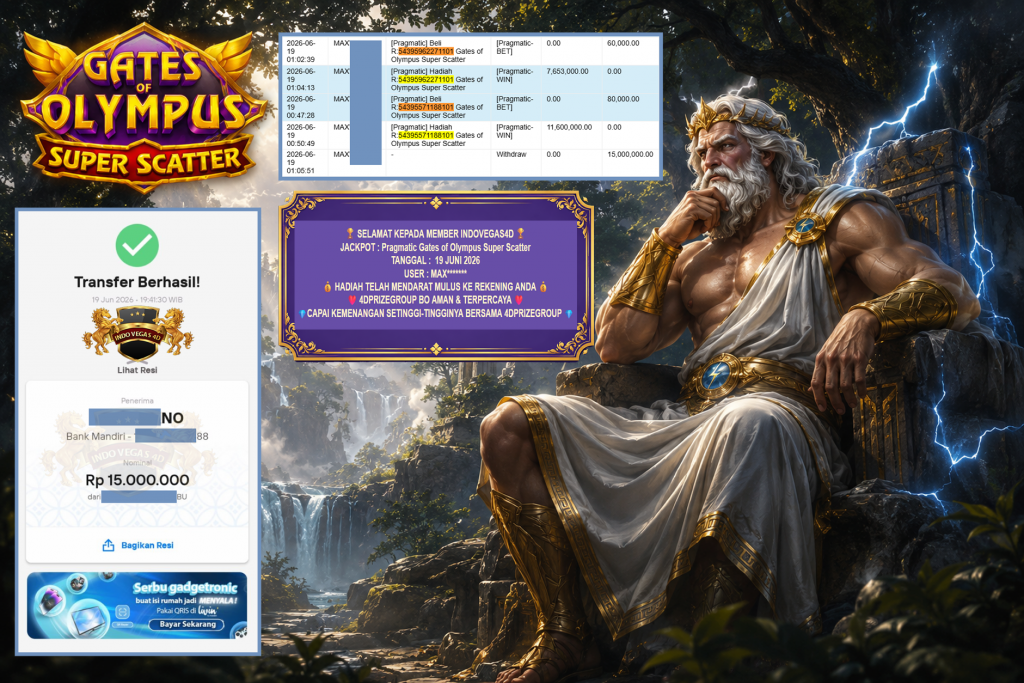Click the Beli R:54395571188101 description cell
1024x683 pixels.
437,107
